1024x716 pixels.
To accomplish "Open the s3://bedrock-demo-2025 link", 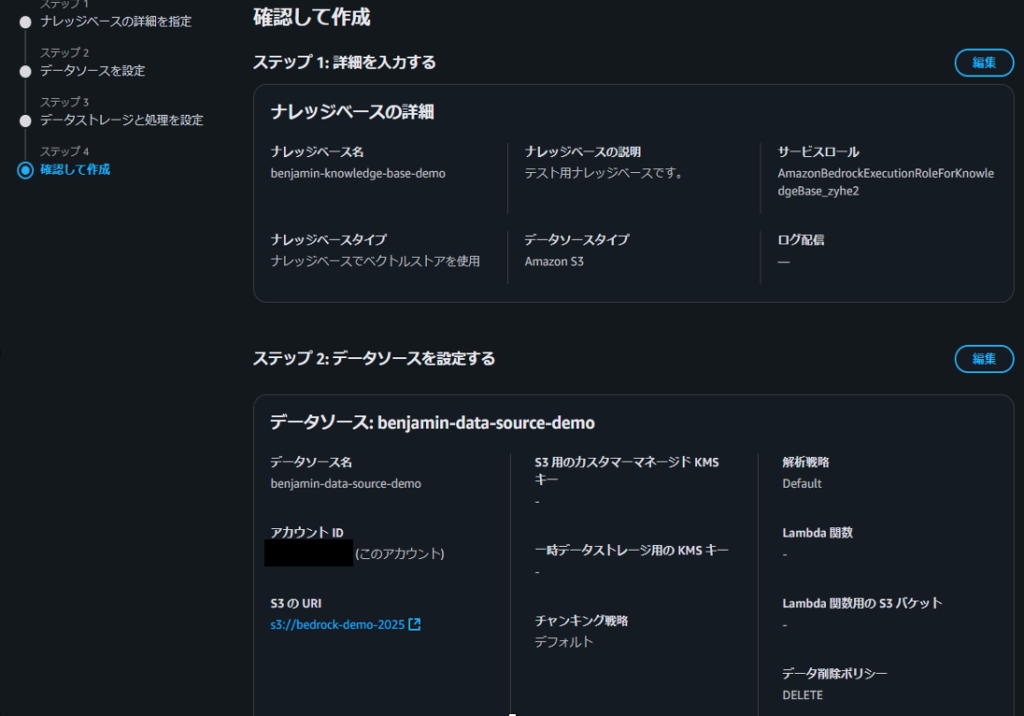I will pos(338,625).
